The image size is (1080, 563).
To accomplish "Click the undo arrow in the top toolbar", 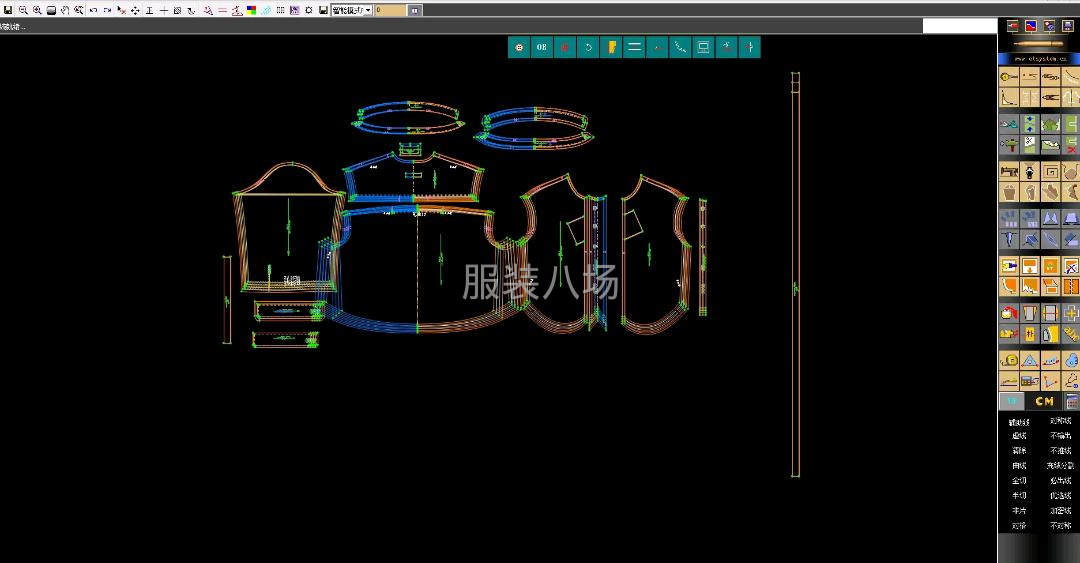I will [x=93, y=10].
